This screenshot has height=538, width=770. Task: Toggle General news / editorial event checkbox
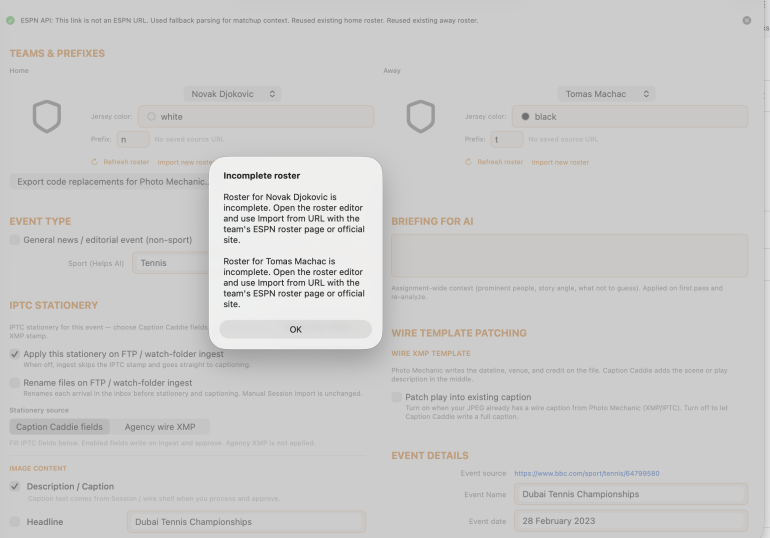15,240
